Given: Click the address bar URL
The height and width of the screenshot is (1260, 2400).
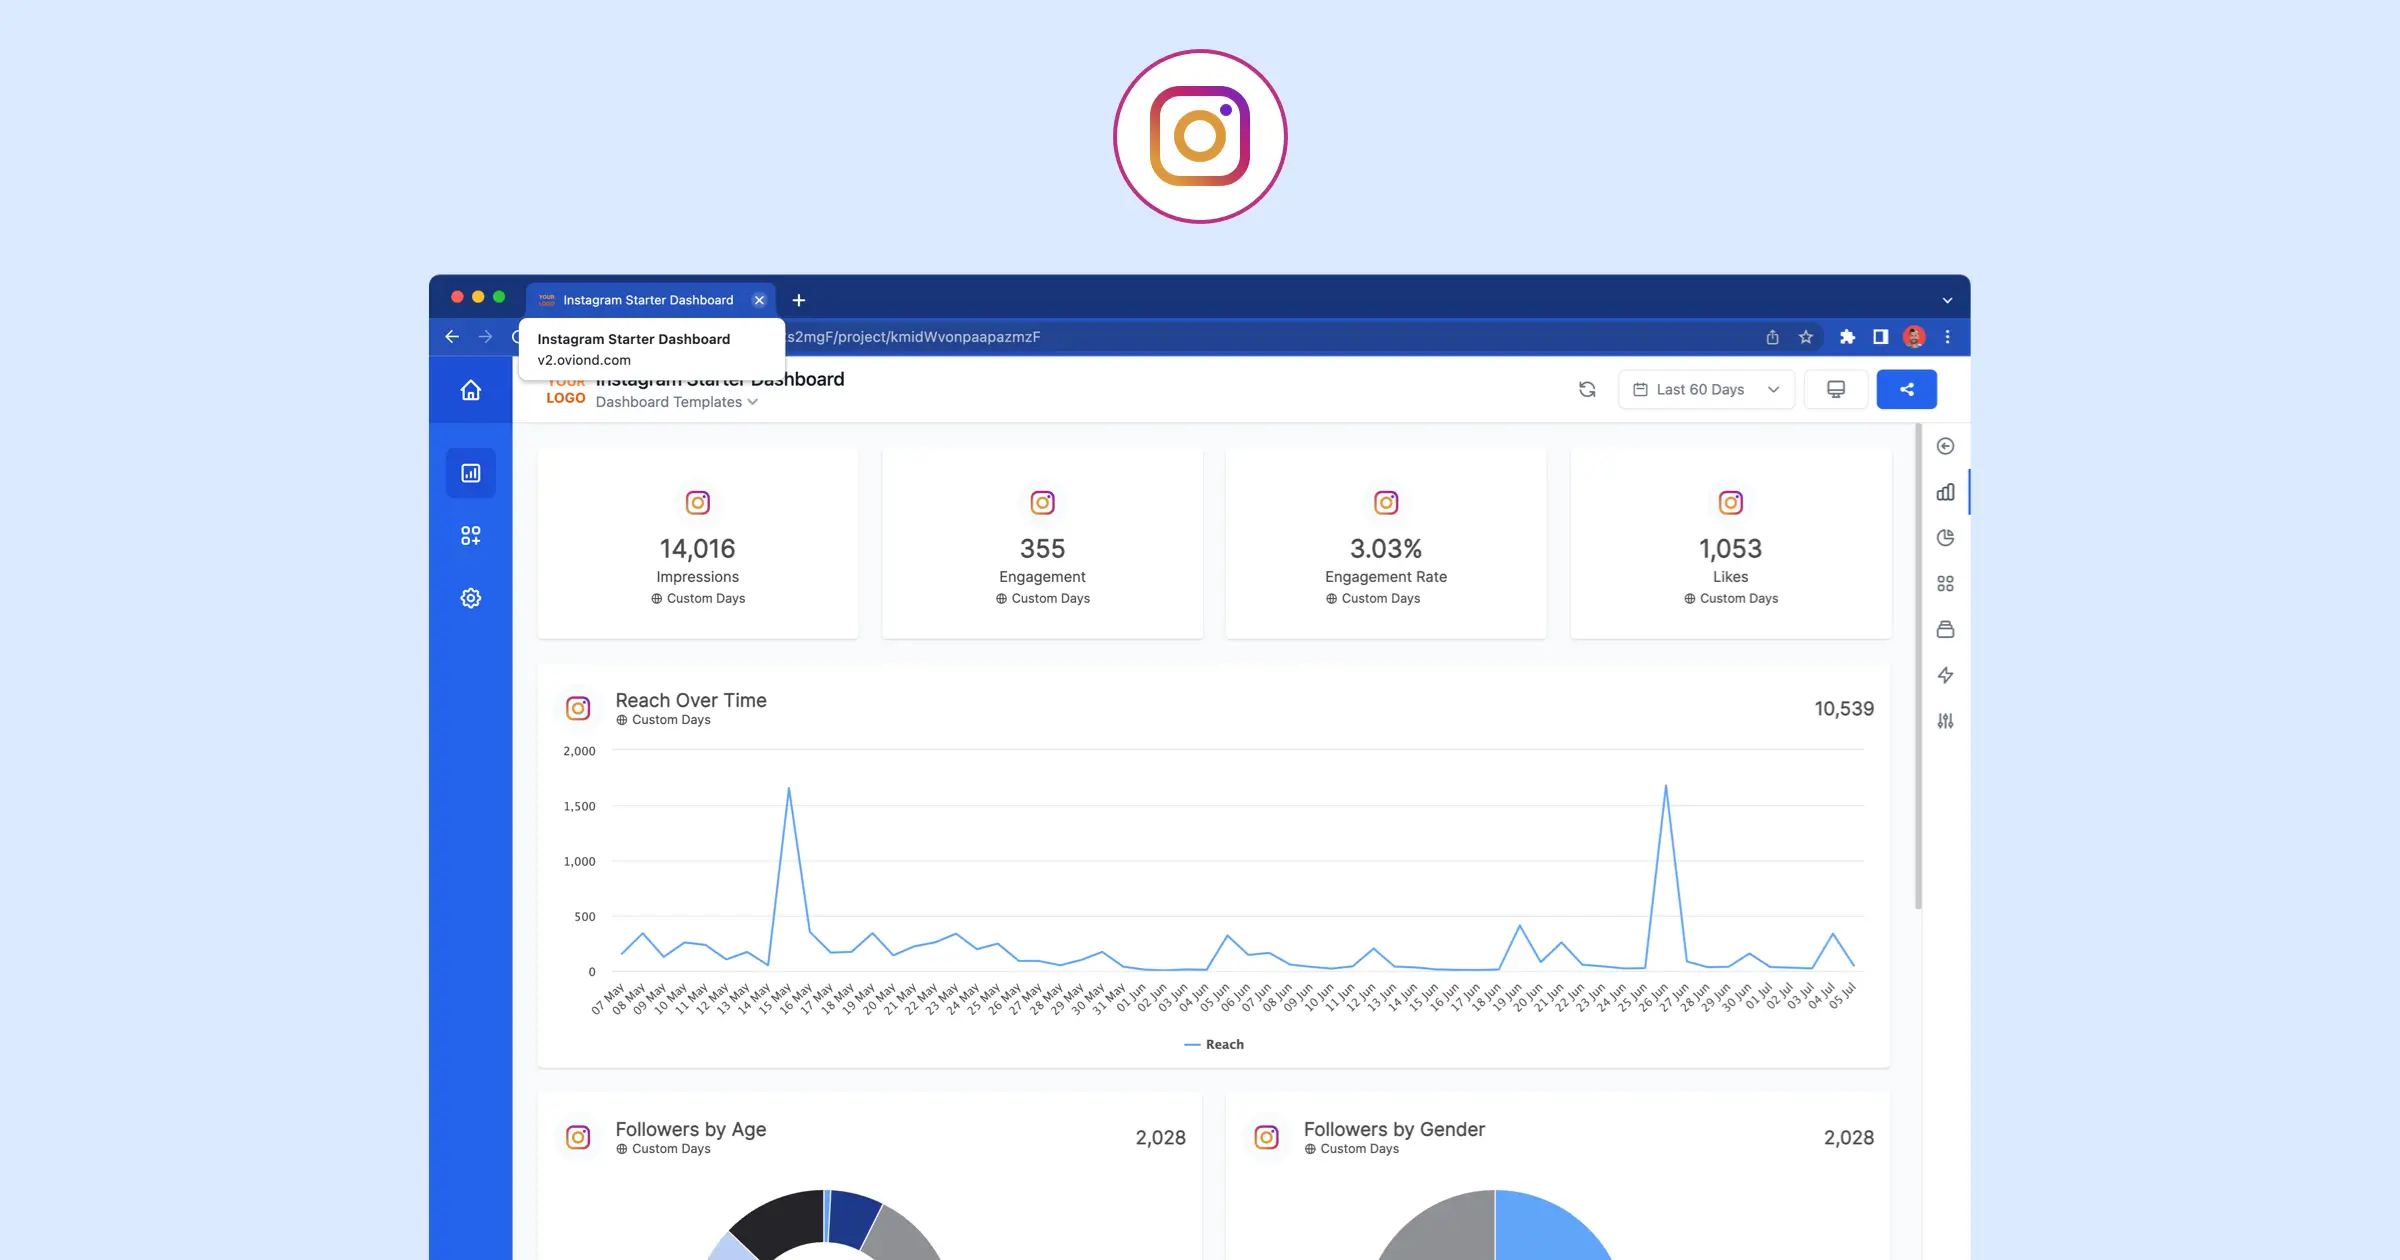Looking at the screenshot, I should pos(914,337).
